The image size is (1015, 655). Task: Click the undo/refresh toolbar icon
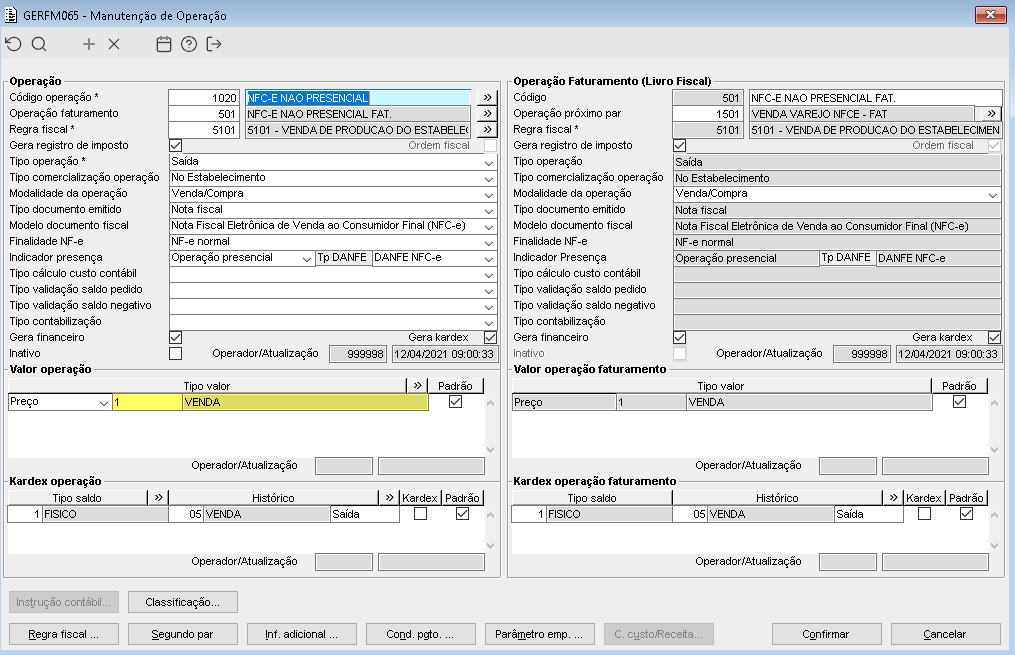tap(14, 44)
